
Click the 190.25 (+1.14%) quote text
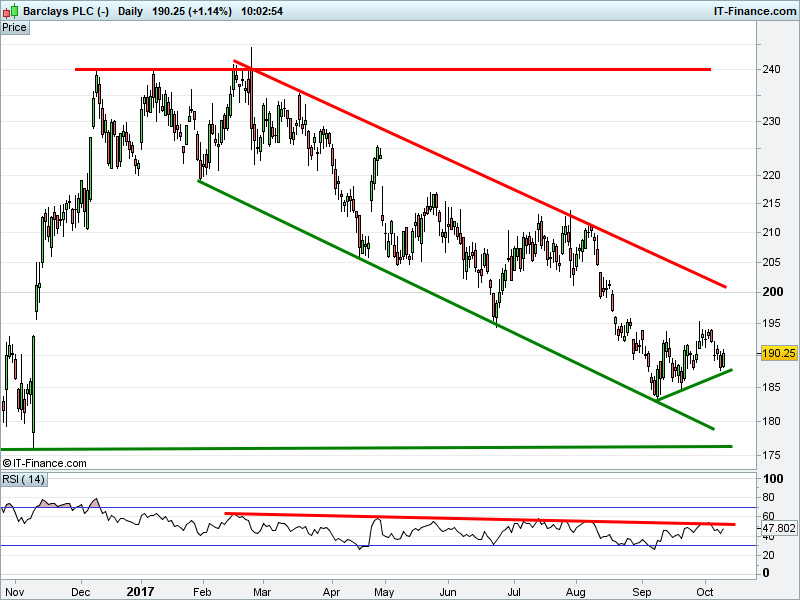coord(192,11)
